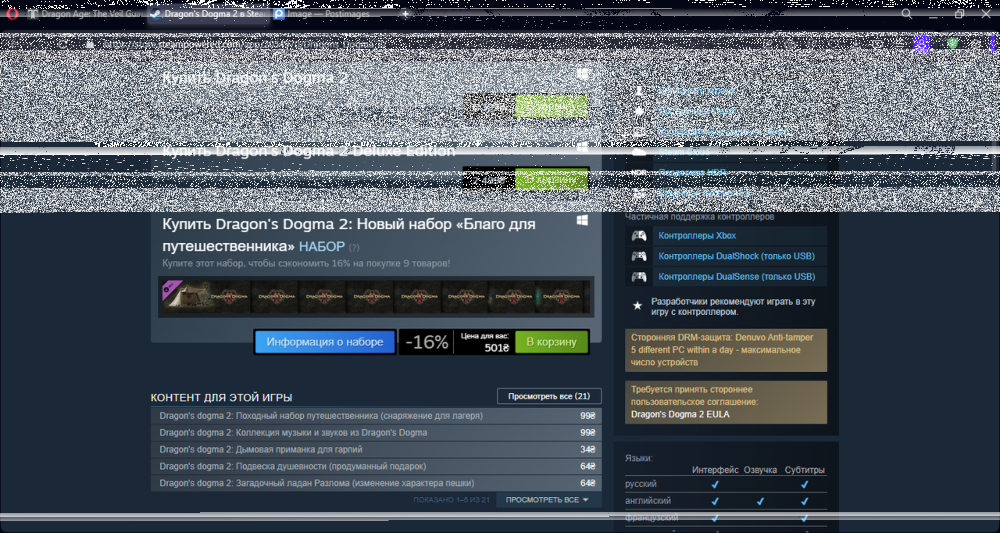This screenshot has width=1000, height=533.
Task: Click Информация о наборе button
Action: coord(325,342)
